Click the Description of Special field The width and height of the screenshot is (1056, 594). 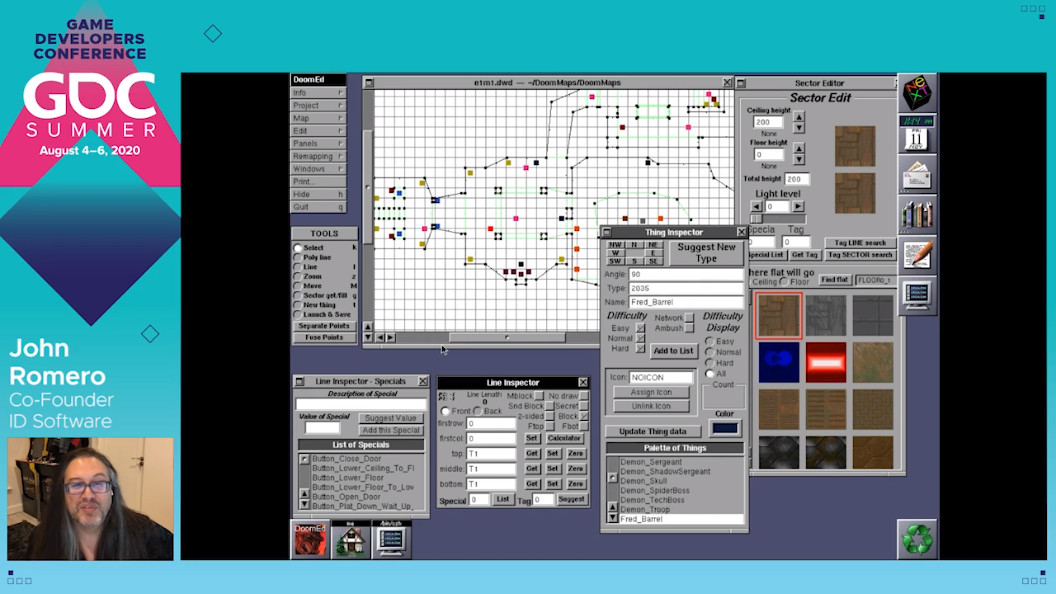(361, 404)
